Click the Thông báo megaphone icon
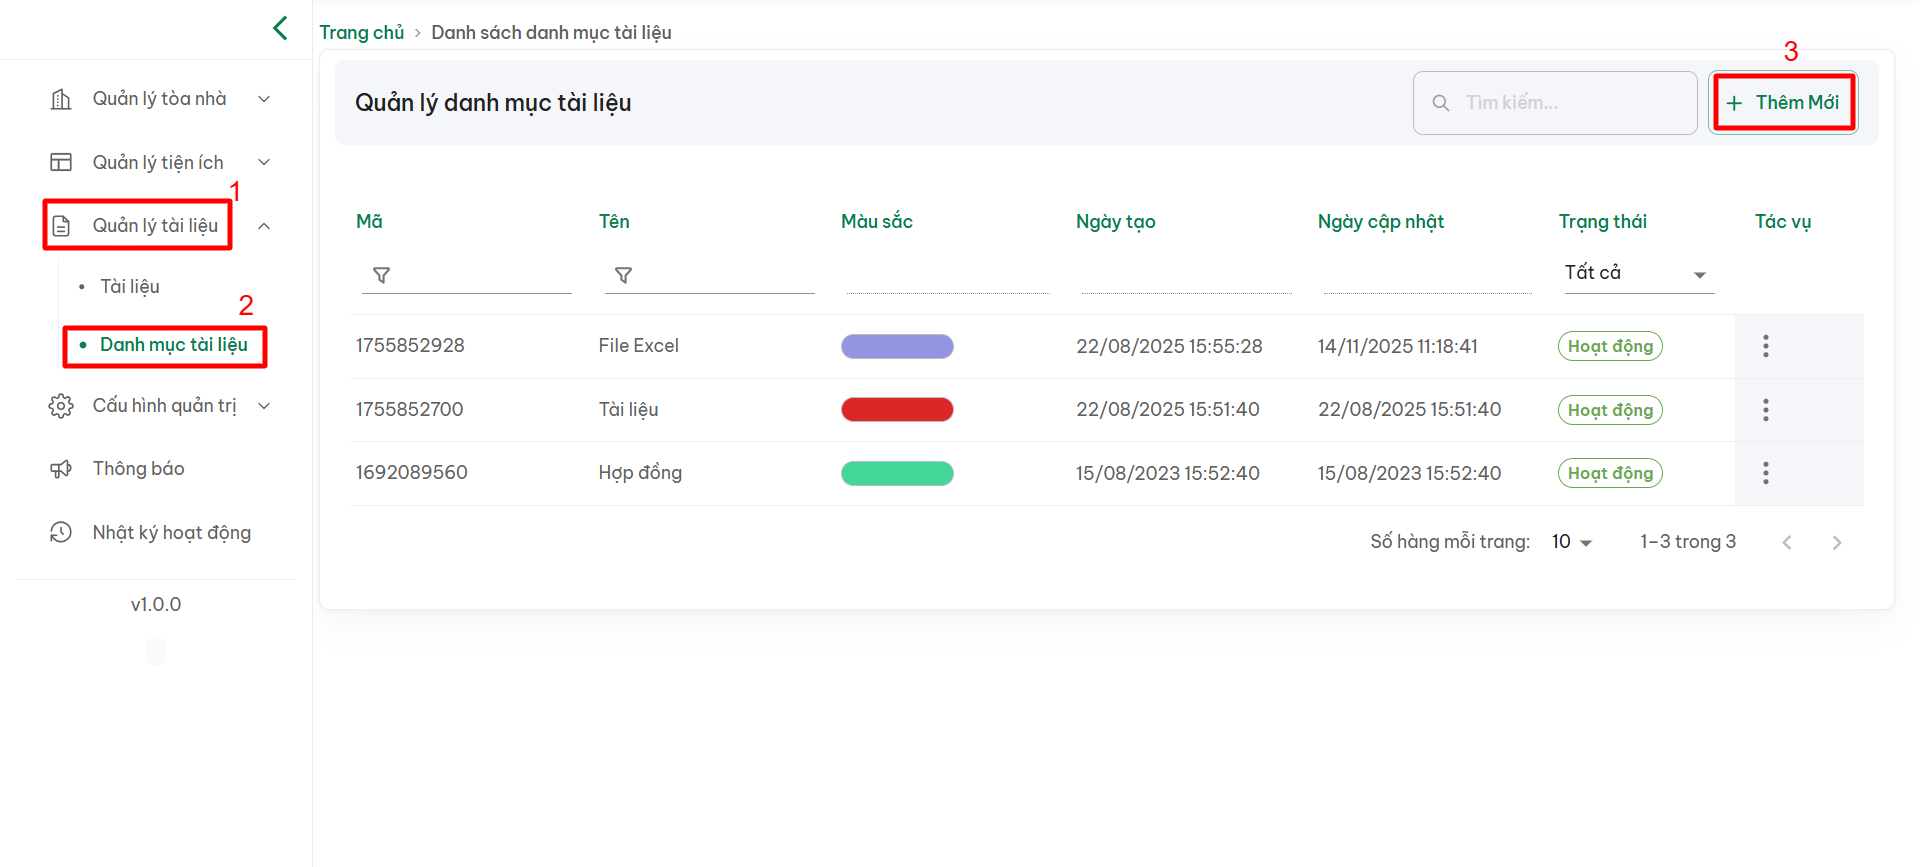Image resolution: width=1920 pixels, height=867 pixels. [61, 469]
